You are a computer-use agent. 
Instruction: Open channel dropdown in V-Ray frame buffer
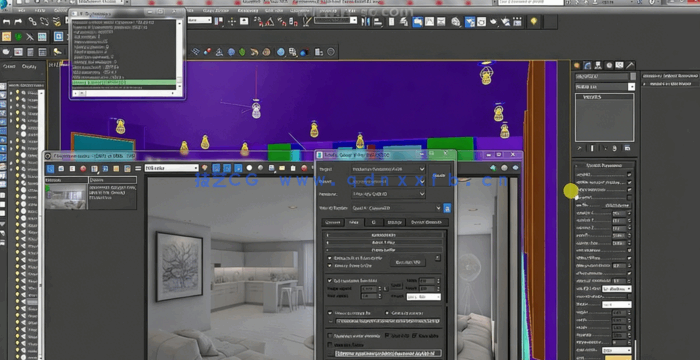coord(171,168)
